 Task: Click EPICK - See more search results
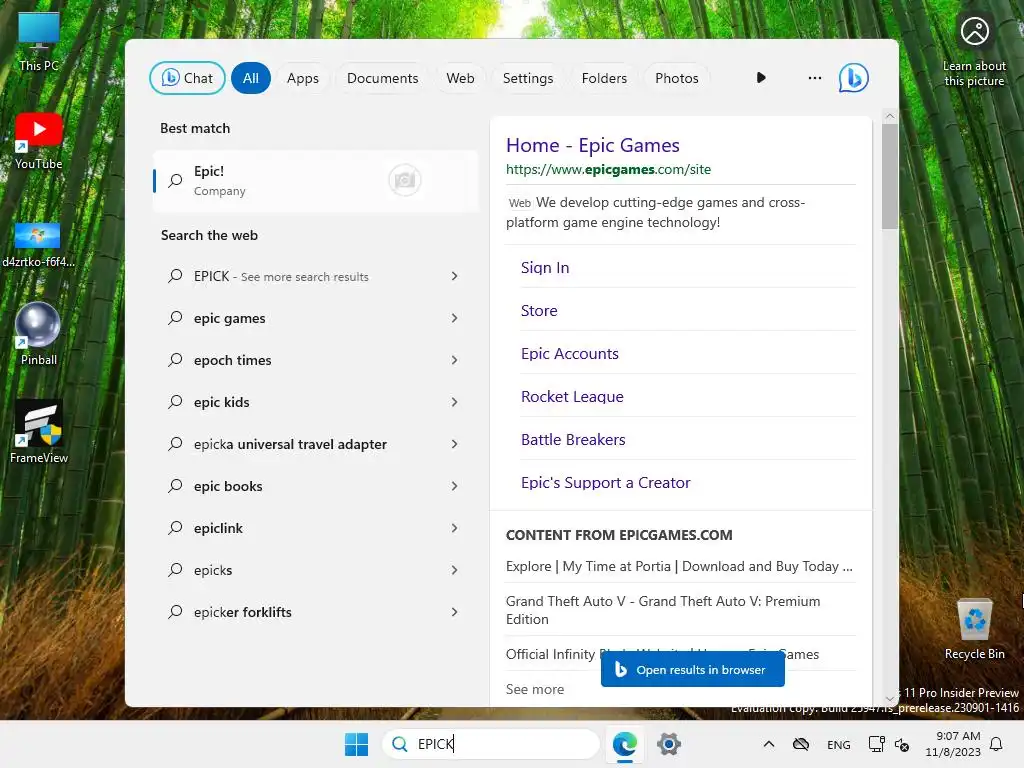(x=316, y=276)
